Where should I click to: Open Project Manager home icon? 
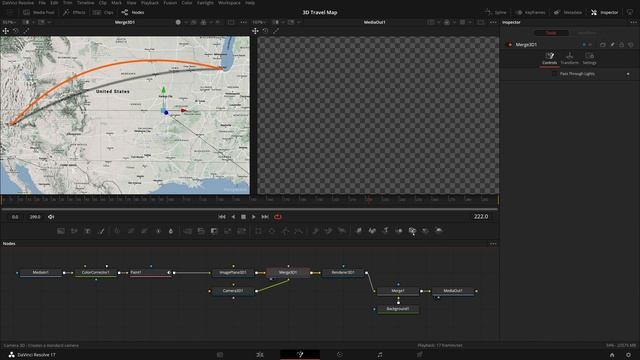[612, 355]
